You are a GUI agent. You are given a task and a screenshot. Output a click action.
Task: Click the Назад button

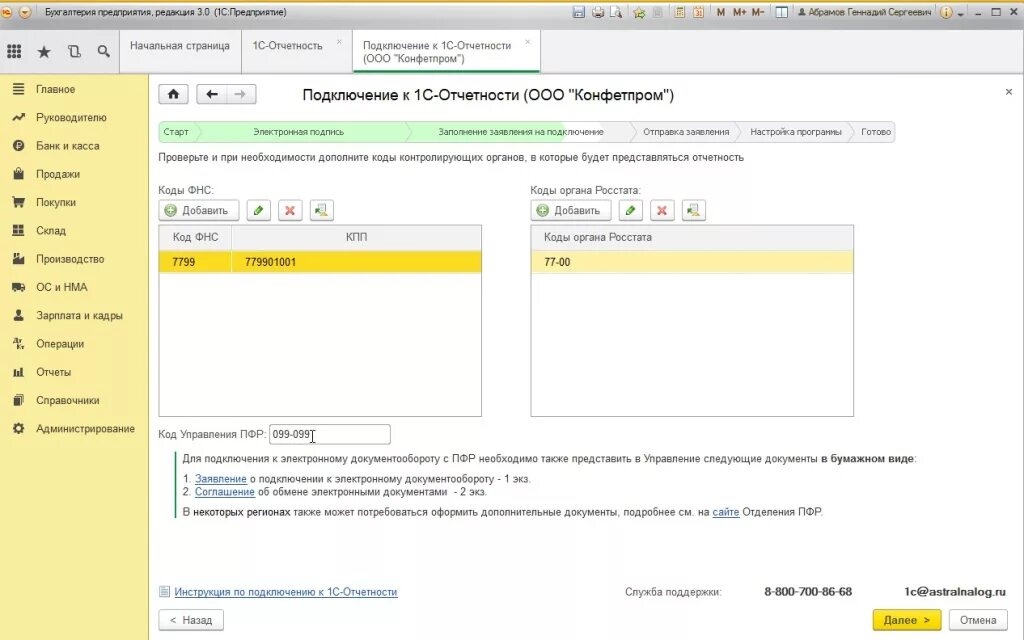[191, 620]
